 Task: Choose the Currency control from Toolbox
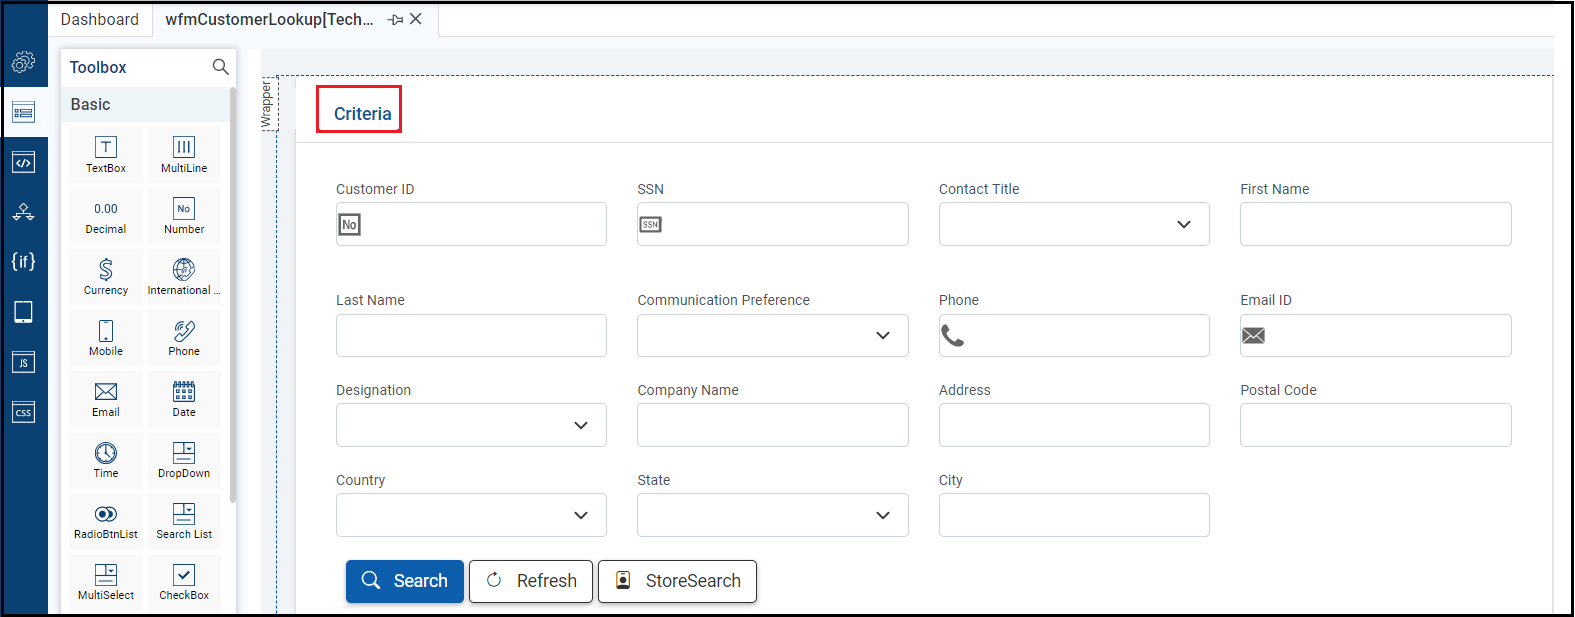(106, 276)
